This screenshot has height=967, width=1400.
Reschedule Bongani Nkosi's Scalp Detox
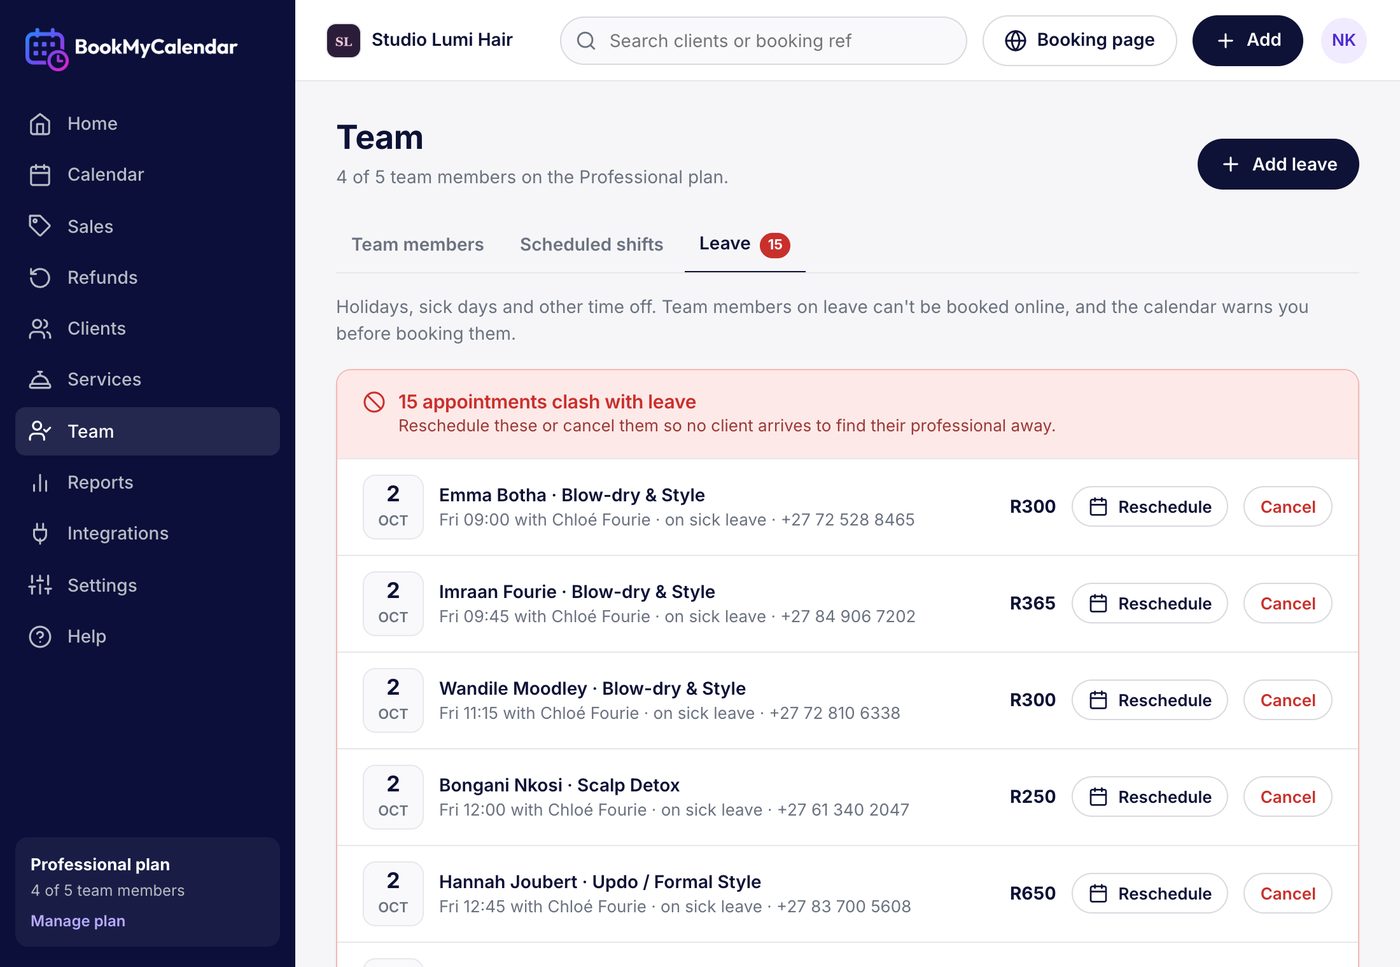1149,797
